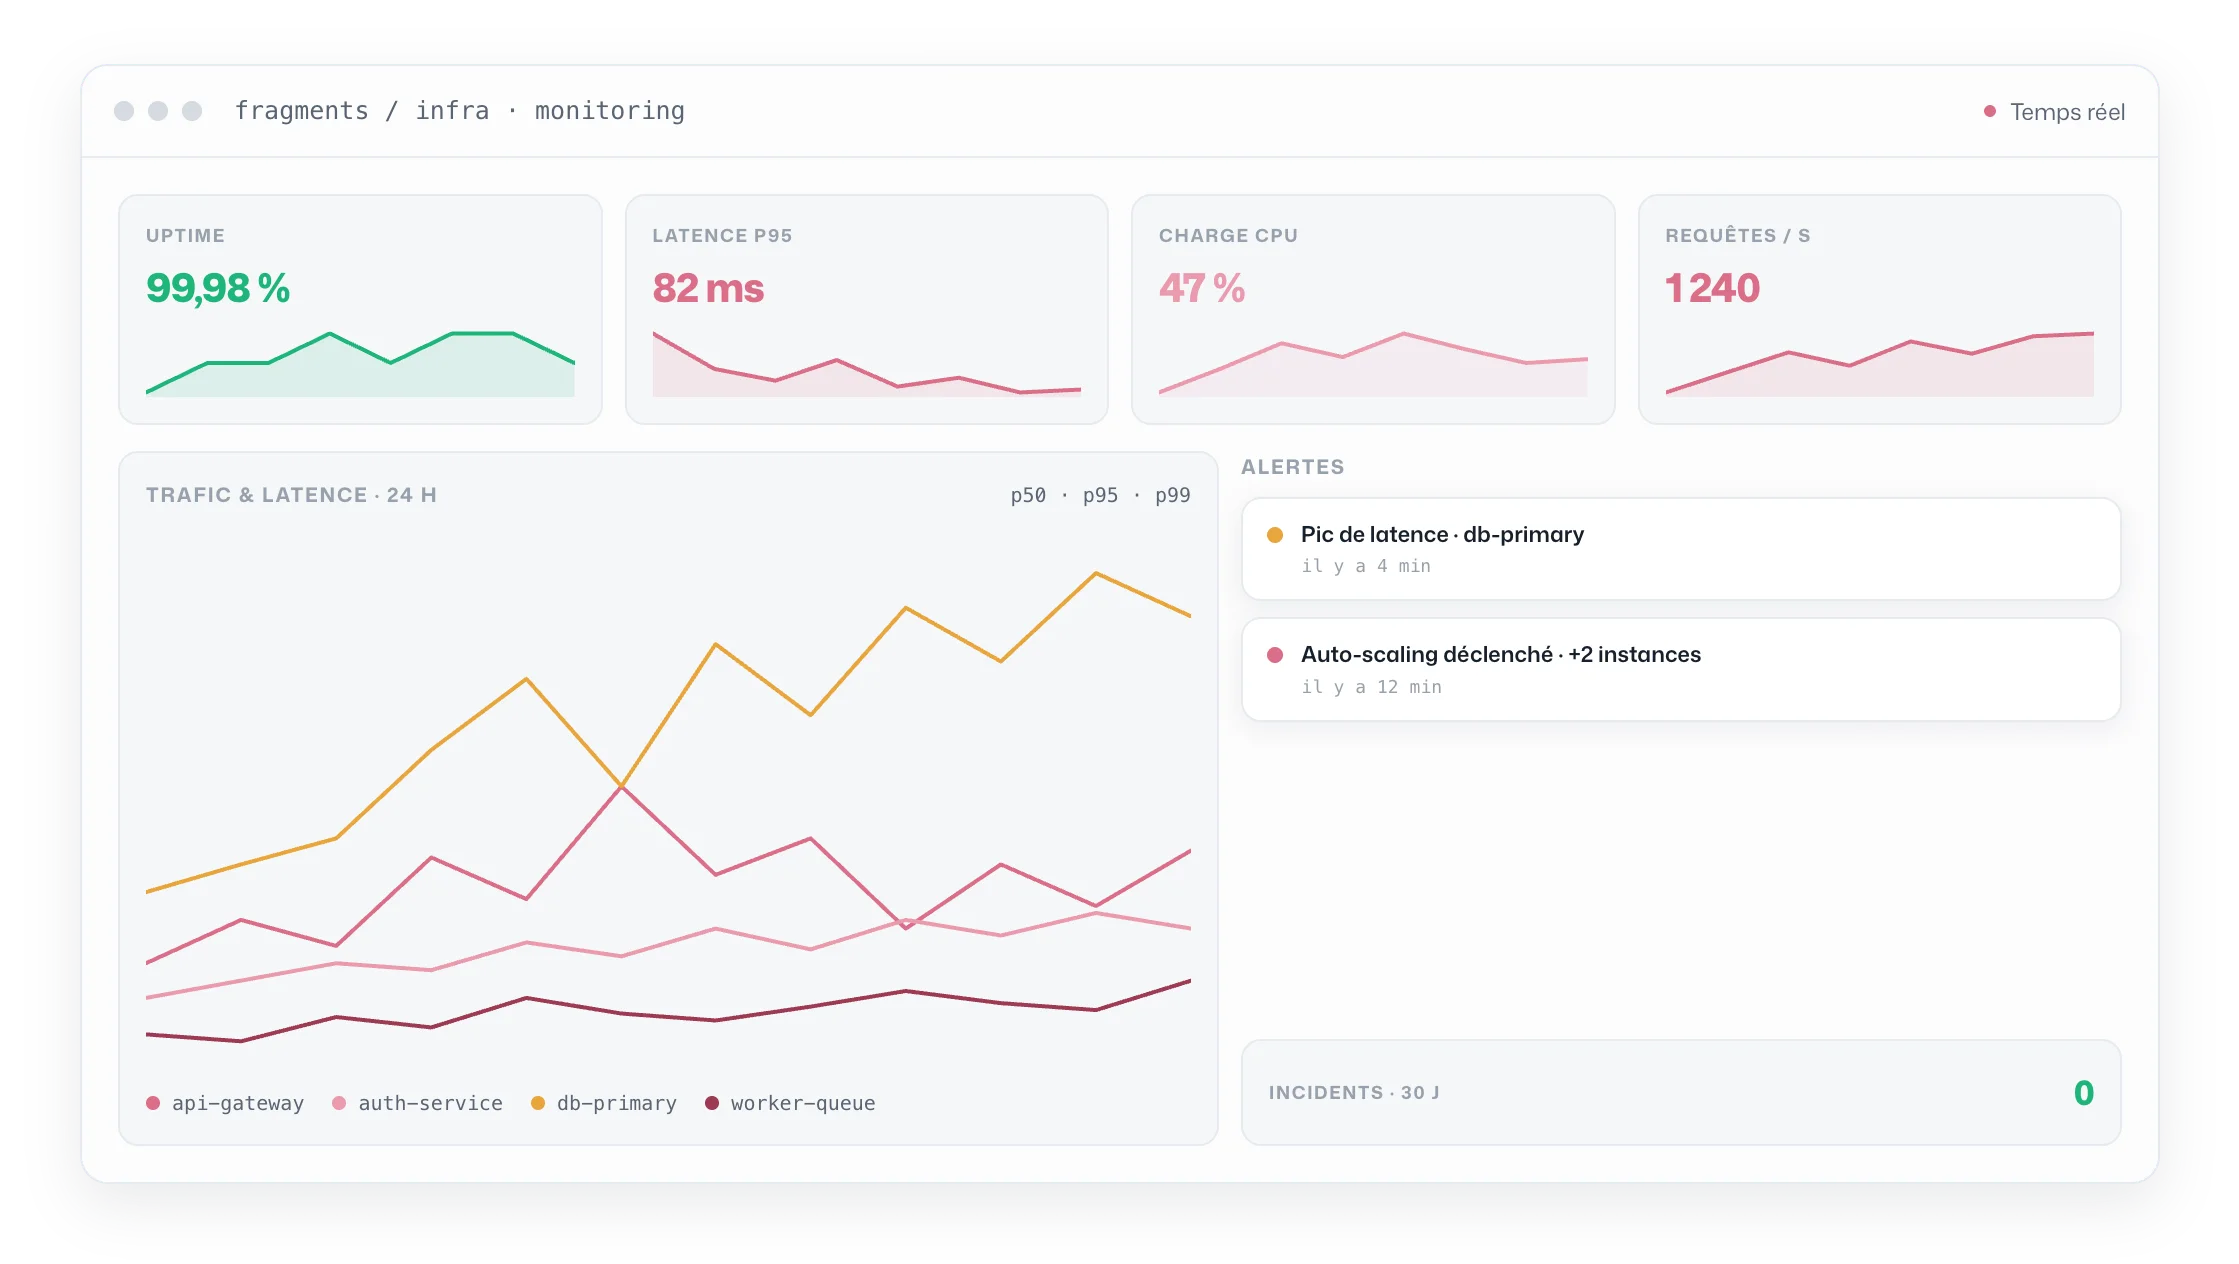Click the Latence P95 card label
The height and width of the screenshot is (1264, 2239).
[x=722, y=236]
